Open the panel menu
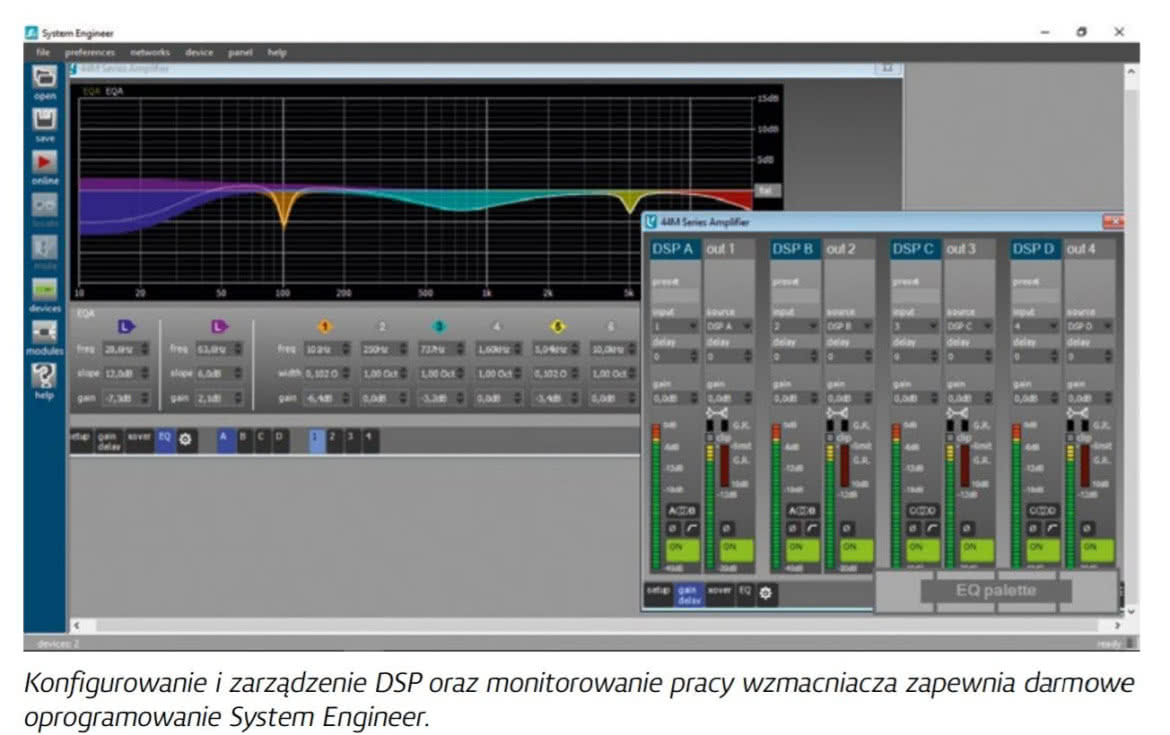The image size is (1170, 735). (x=240, y=52)
